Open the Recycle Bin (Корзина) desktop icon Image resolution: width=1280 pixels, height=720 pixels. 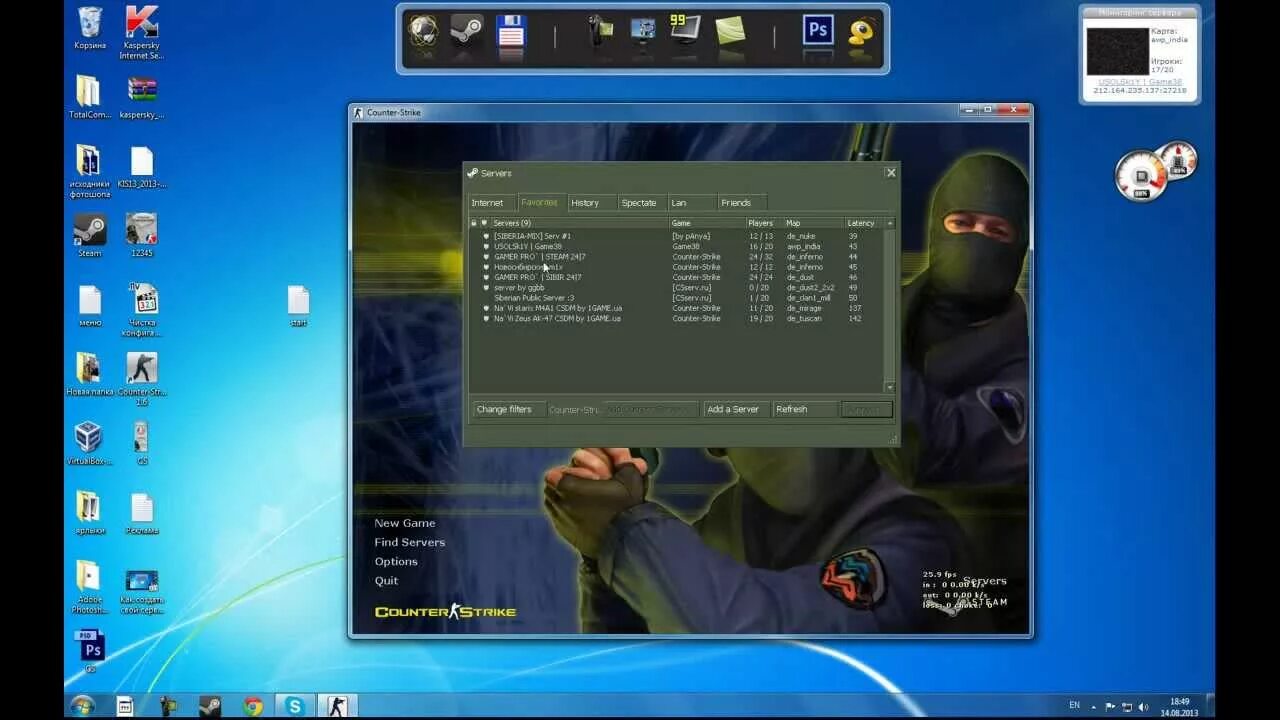[x=90, y=28]
